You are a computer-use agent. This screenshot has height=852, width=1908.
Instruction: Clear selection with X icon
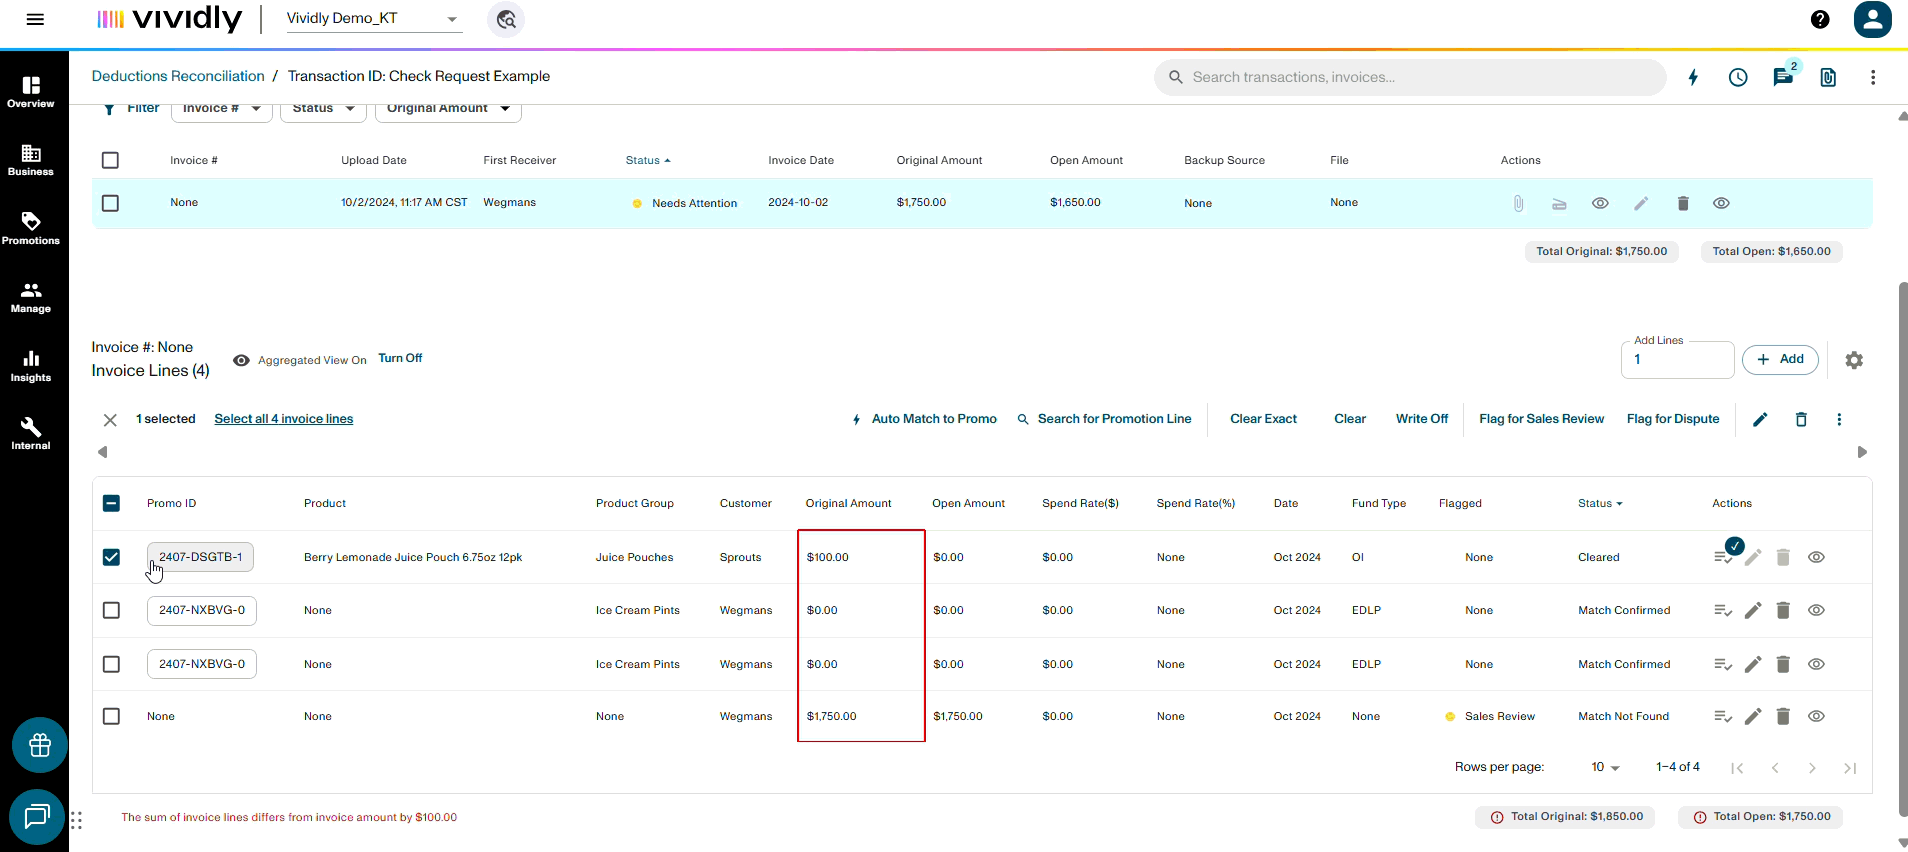pyautogui.click(x=110, y=420)
